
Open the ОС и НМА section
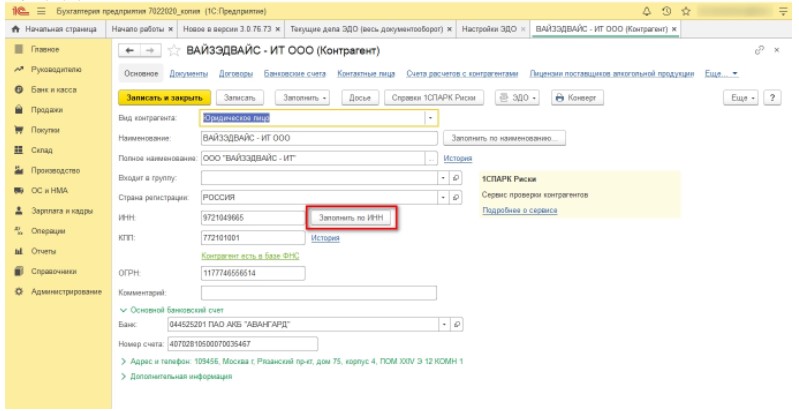click(x=49, y=190)
